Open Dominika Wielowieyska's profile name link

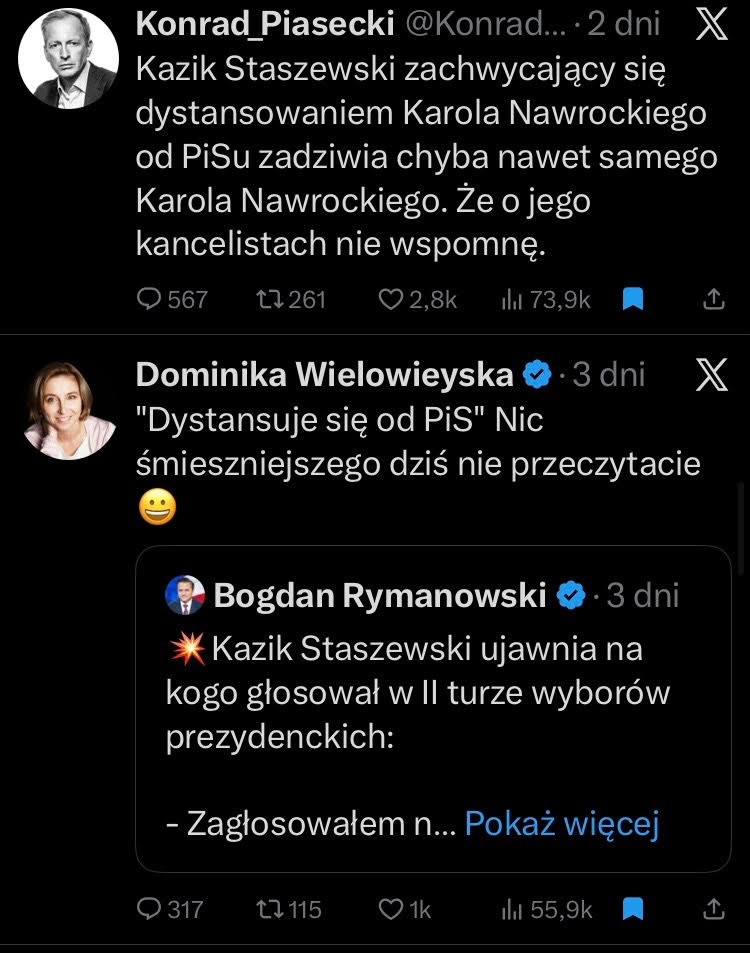pos(324,375)
